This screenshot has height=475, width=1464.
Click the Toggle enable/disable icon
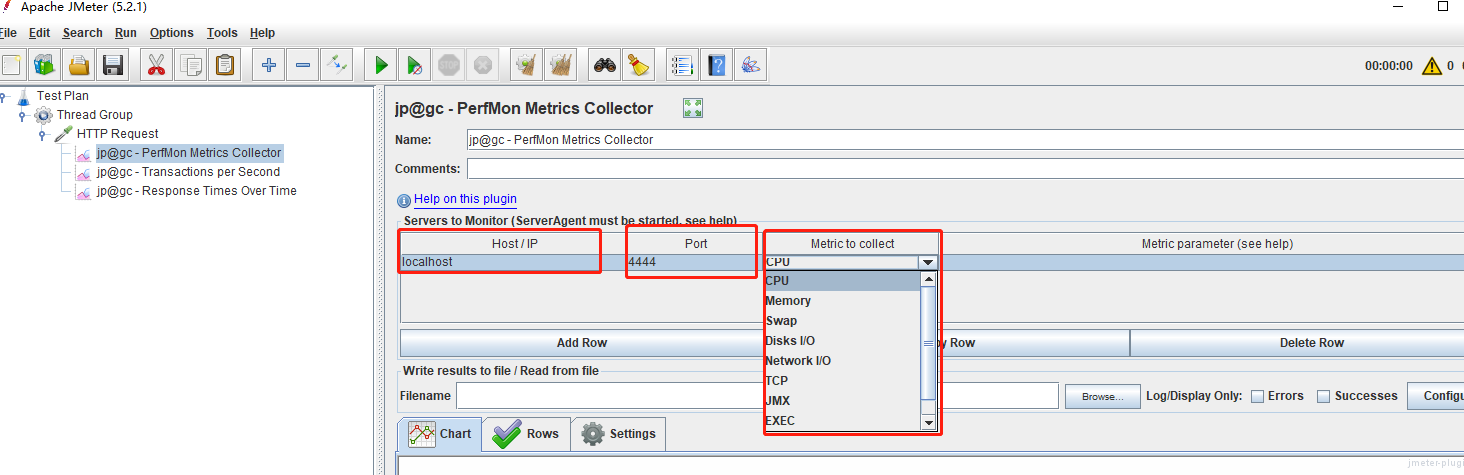point(336,66)
